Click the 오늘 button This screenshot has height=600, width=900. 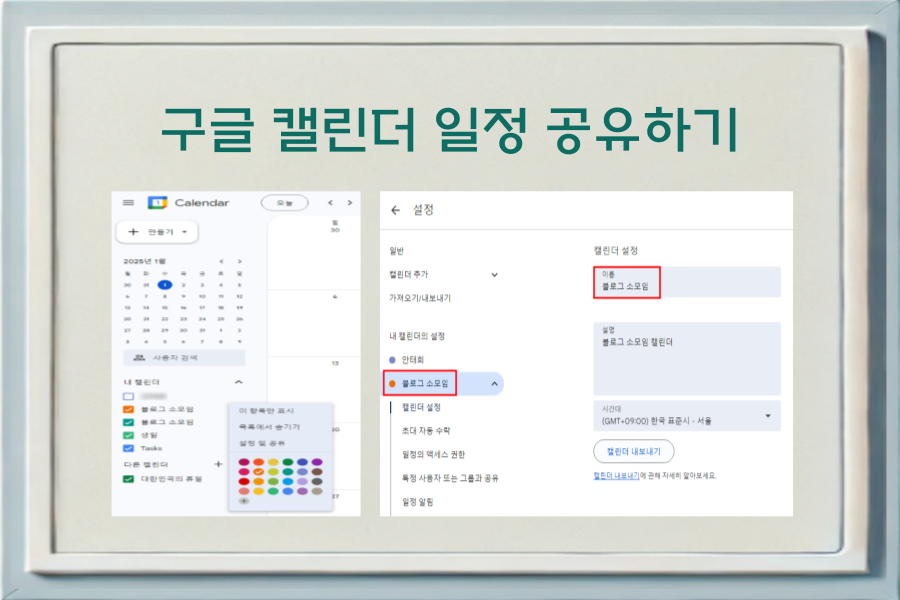pyautogui.click(x=285, y=203)
